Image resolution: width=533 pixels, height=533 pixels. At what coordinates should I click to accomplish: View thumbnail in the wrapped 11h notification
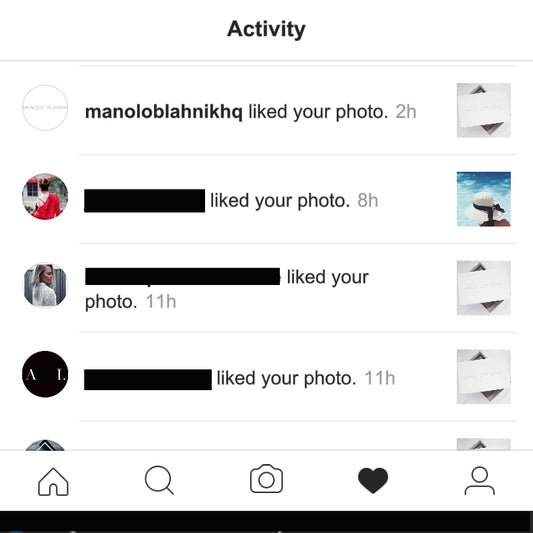[483, 288]
